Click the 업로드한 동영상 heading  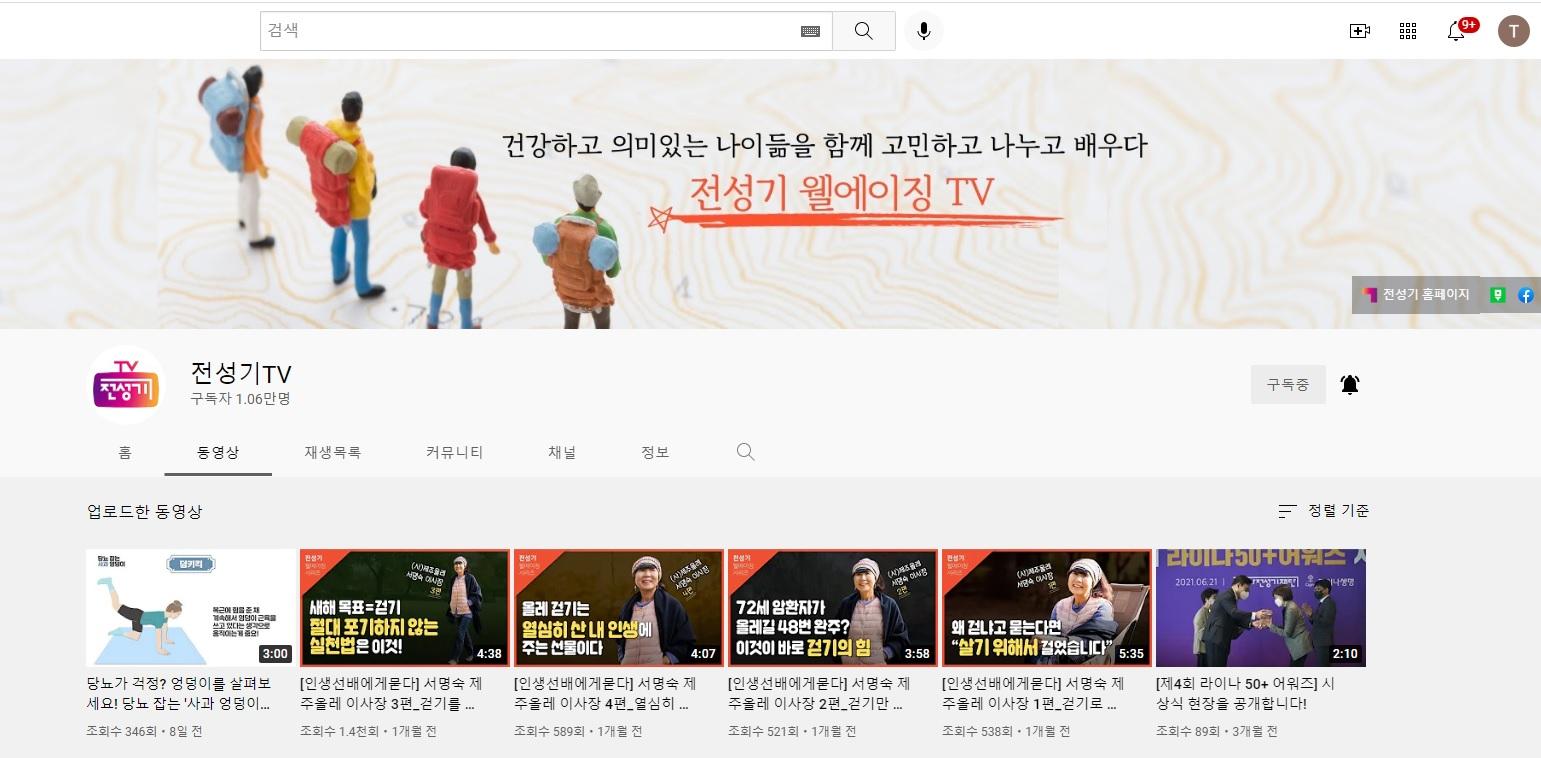tap(145, 511)
